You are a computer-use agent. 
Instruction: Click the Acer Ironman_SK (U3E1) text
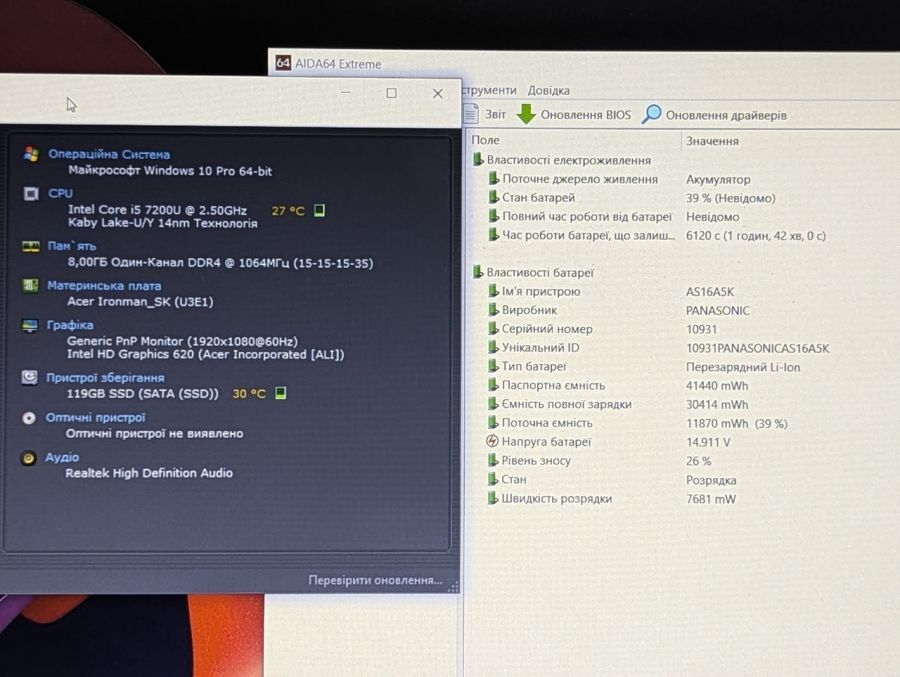[x=140, y=301]
